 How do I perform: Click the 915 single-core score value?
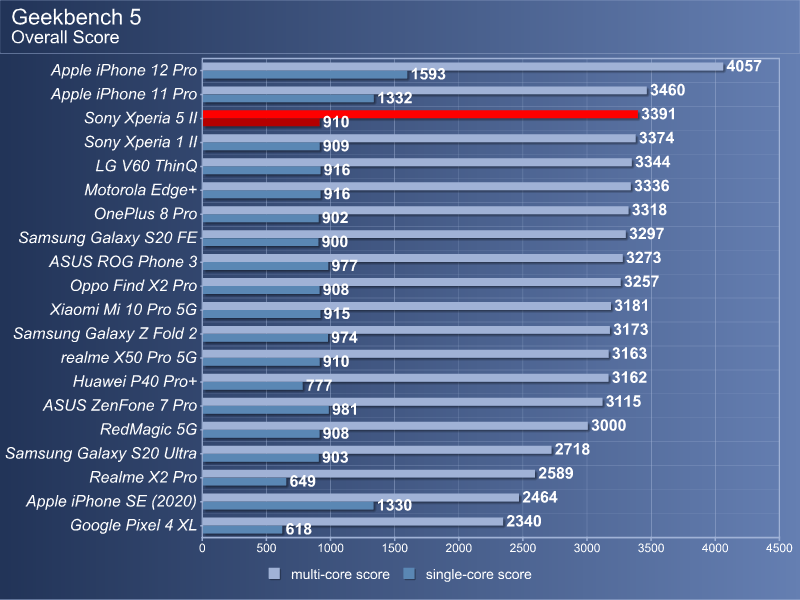337,314
